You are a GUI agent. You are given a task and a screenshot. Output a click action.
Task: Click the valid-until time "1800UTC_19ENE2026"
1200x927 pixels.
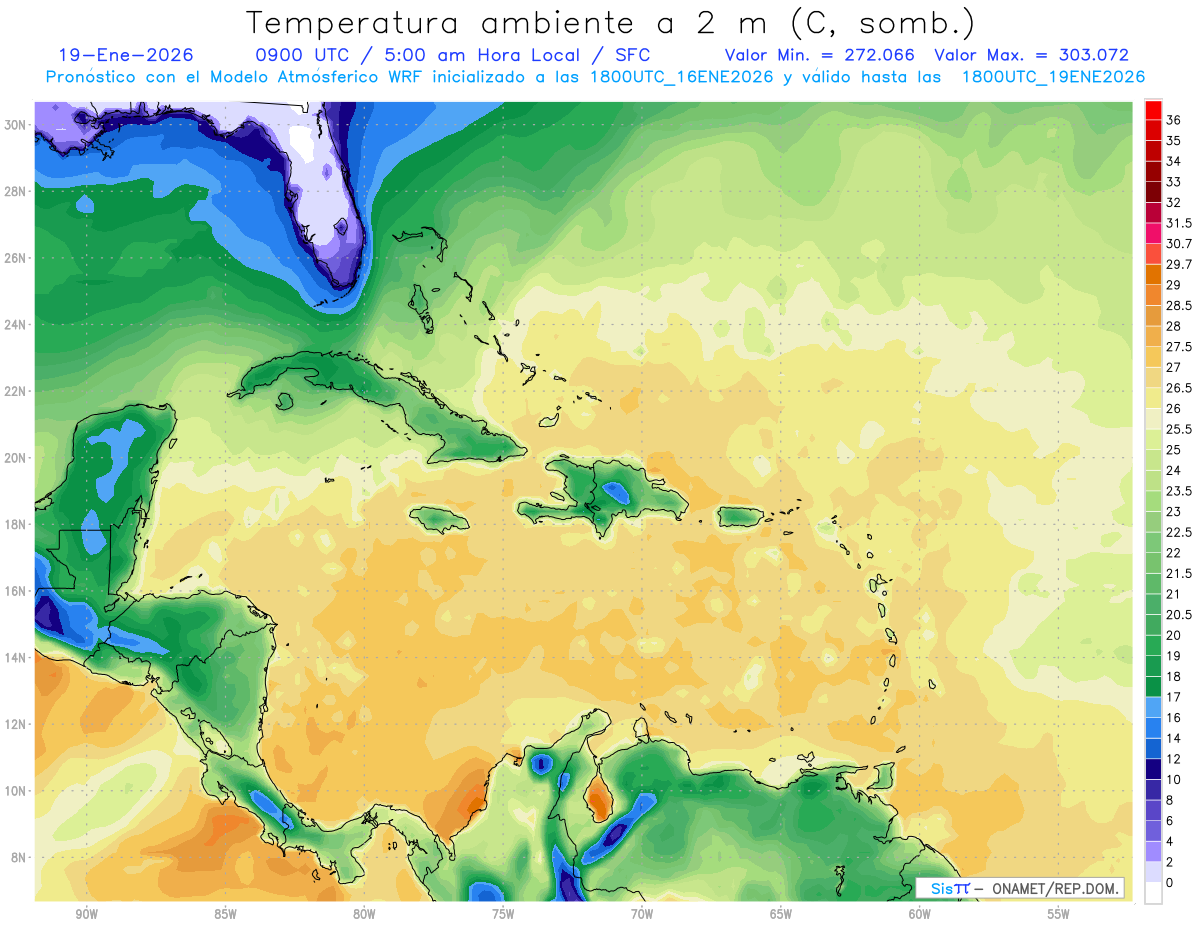[1053, 77]
